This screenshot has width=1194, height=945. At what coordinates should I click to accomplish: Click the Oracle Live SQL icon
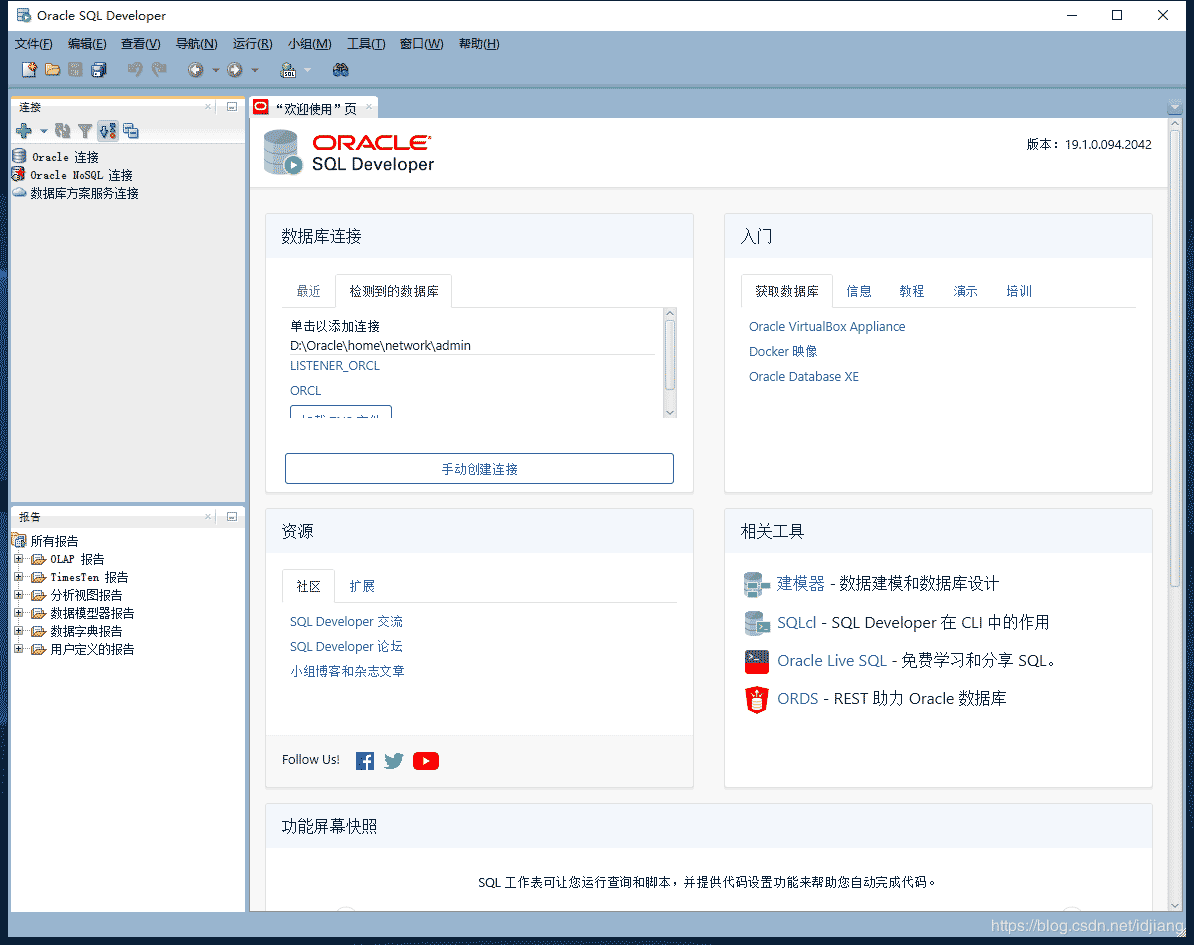tap(756, 661)
